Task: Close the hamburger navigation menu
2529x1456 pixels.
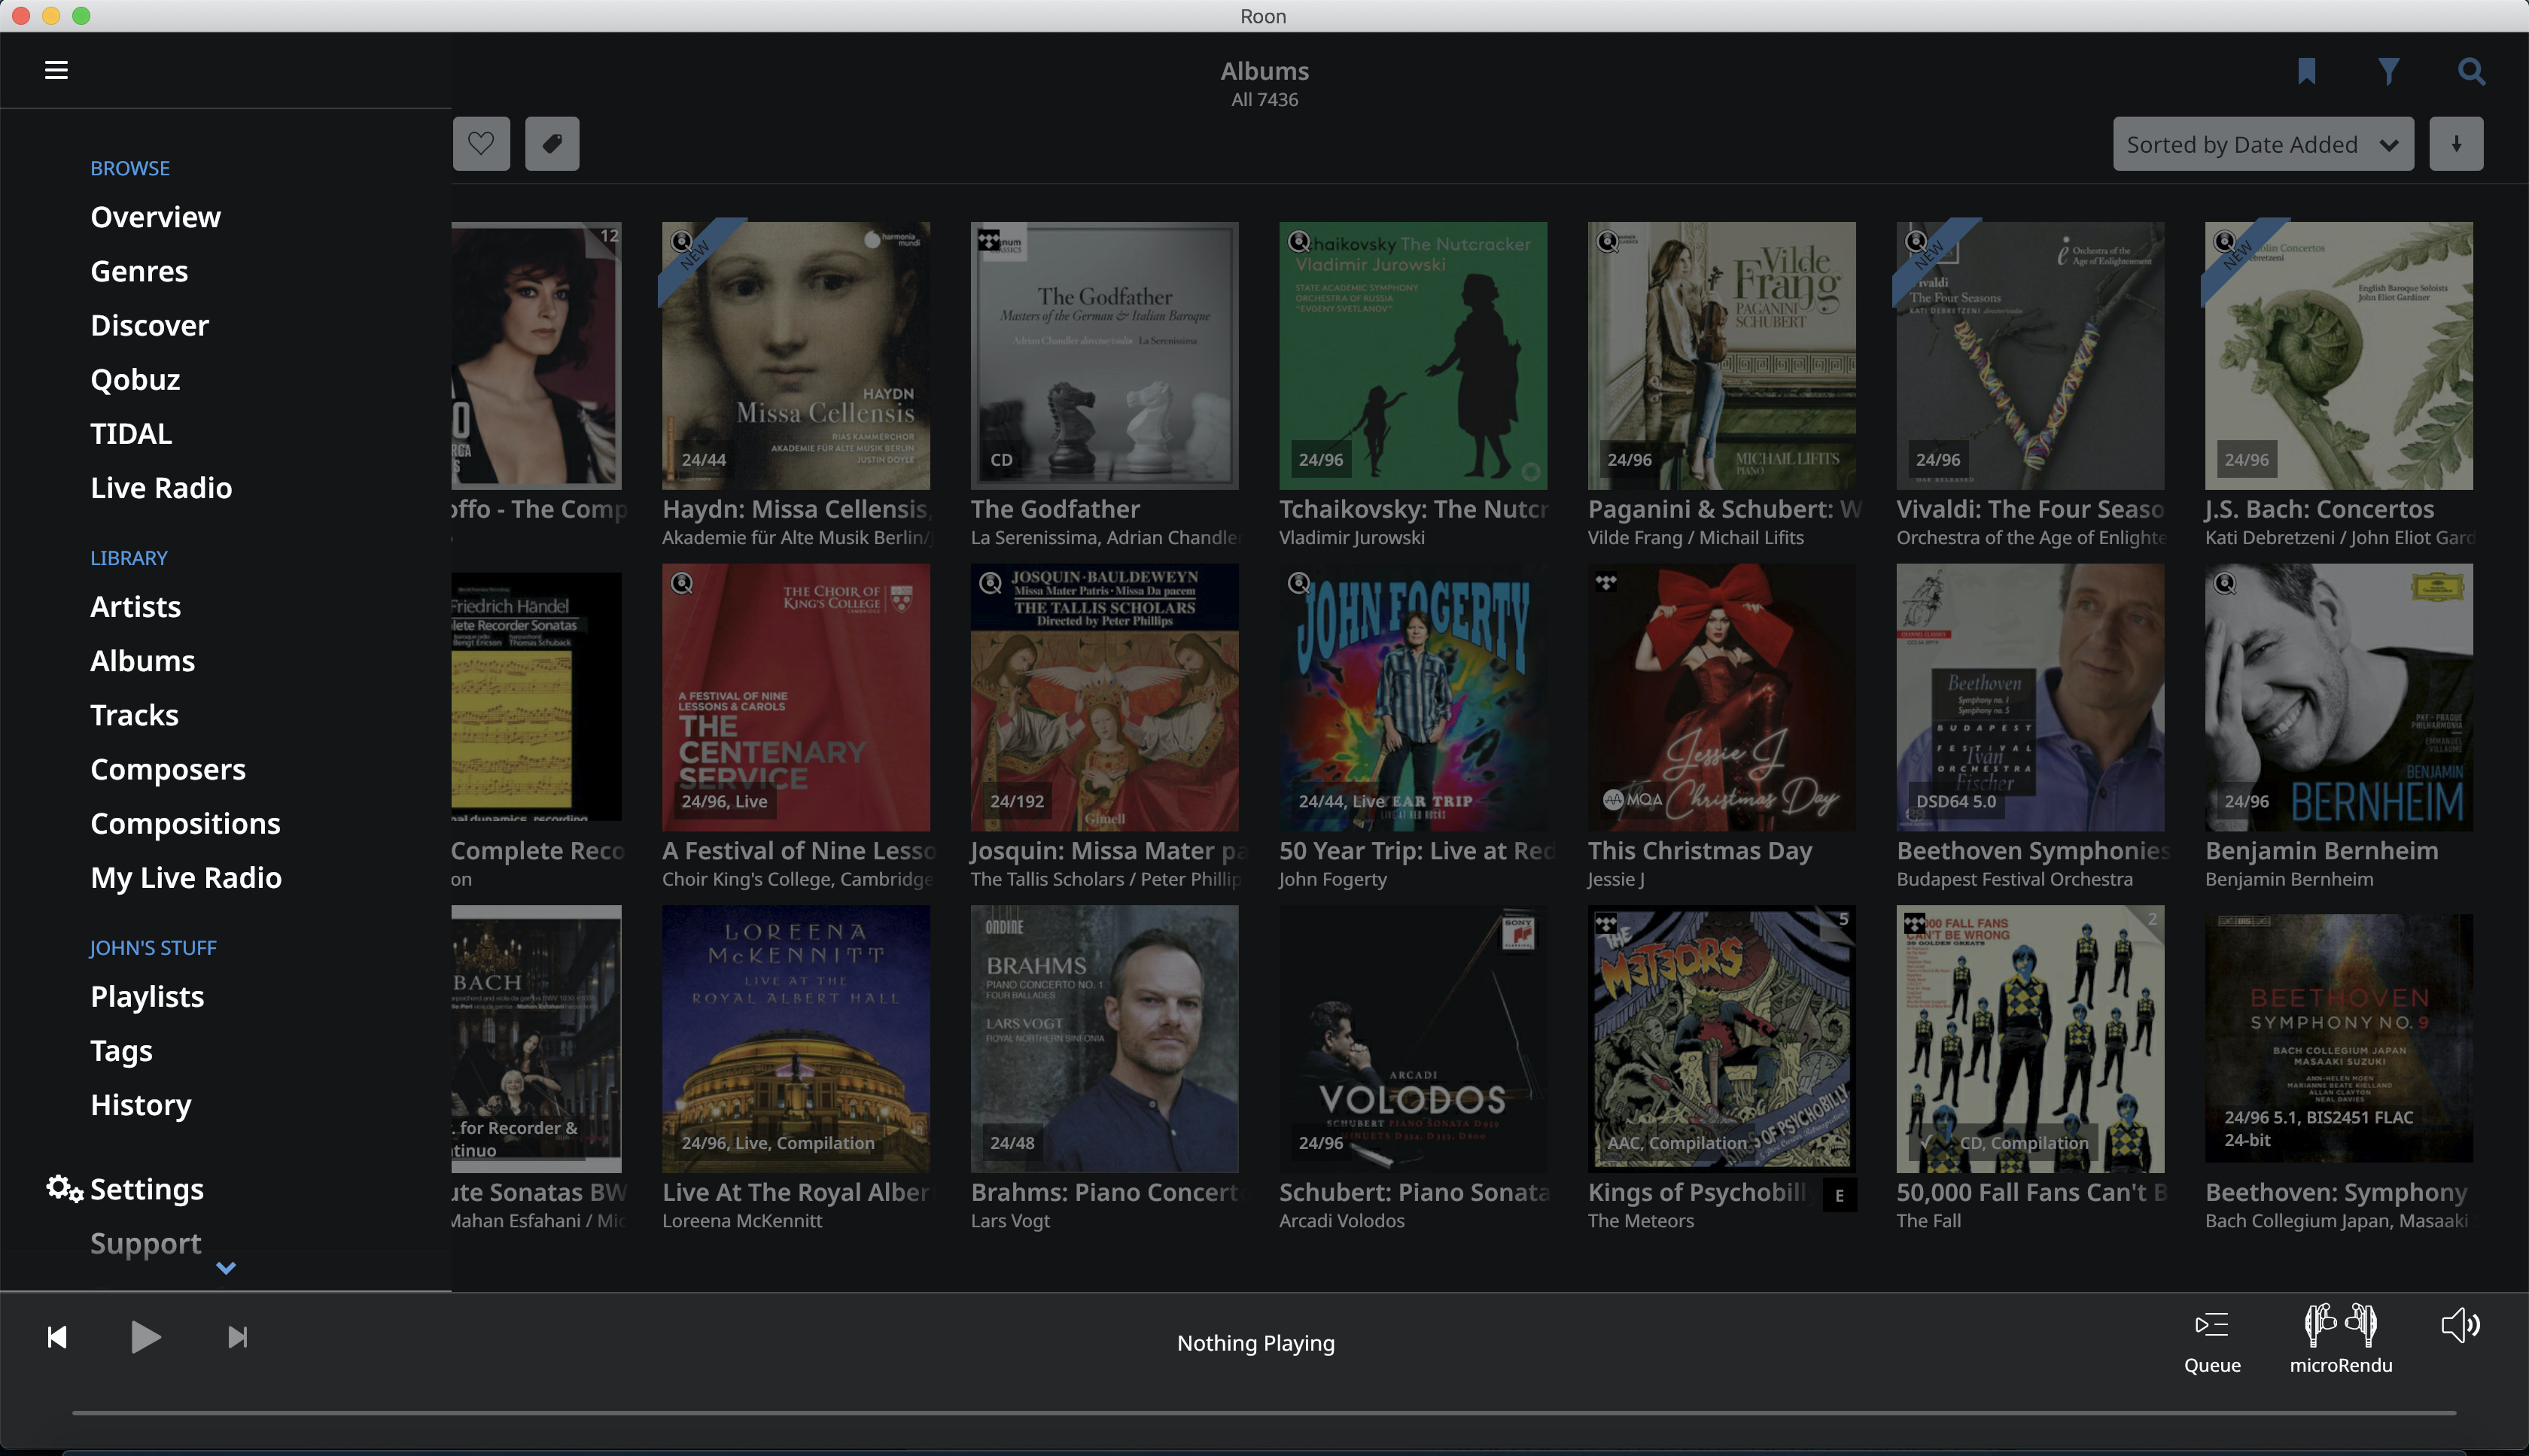Action: tap(56, 70)
